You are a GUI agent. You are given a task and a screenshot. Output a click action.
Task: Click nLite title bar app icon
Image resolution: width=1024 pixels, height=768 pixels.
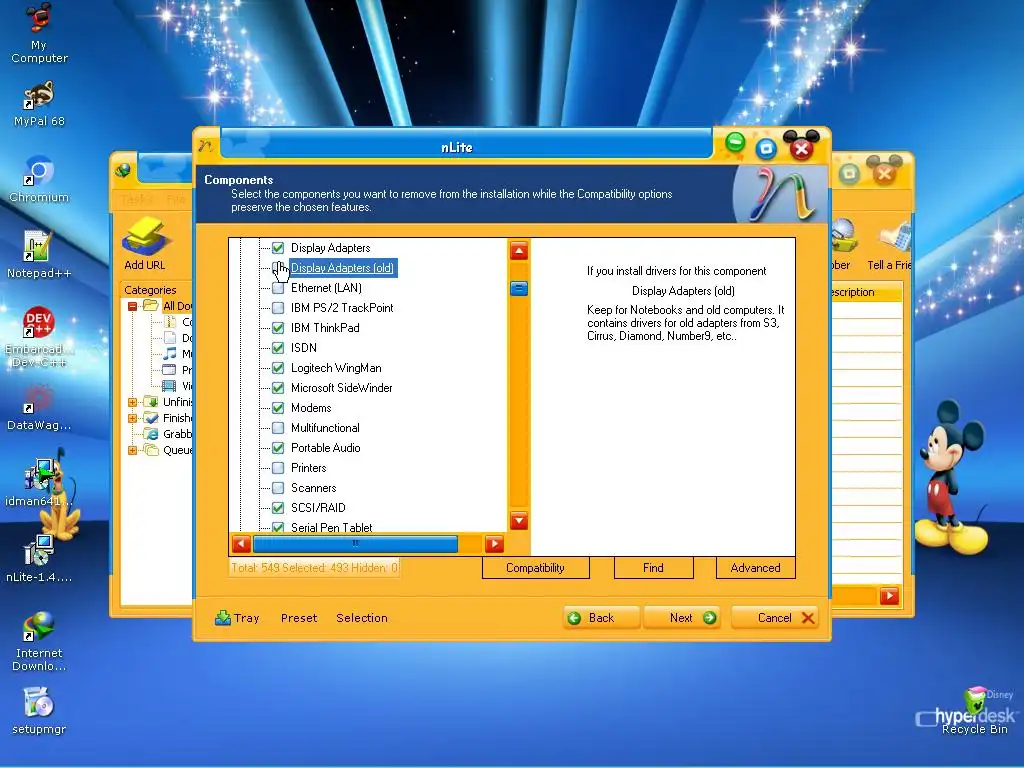click(206, 146)
